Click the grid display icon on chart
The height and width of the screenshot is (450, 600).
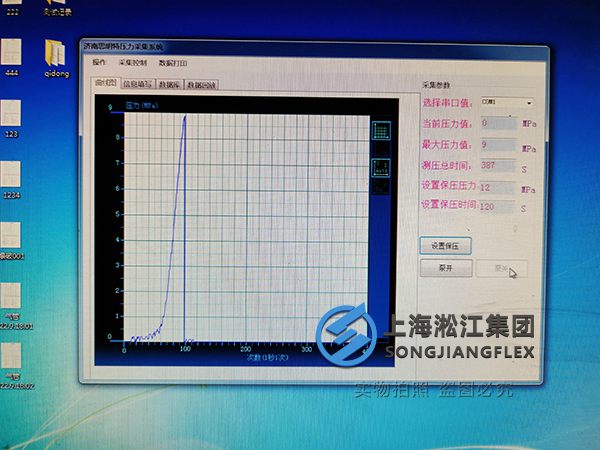coord(381,131)
